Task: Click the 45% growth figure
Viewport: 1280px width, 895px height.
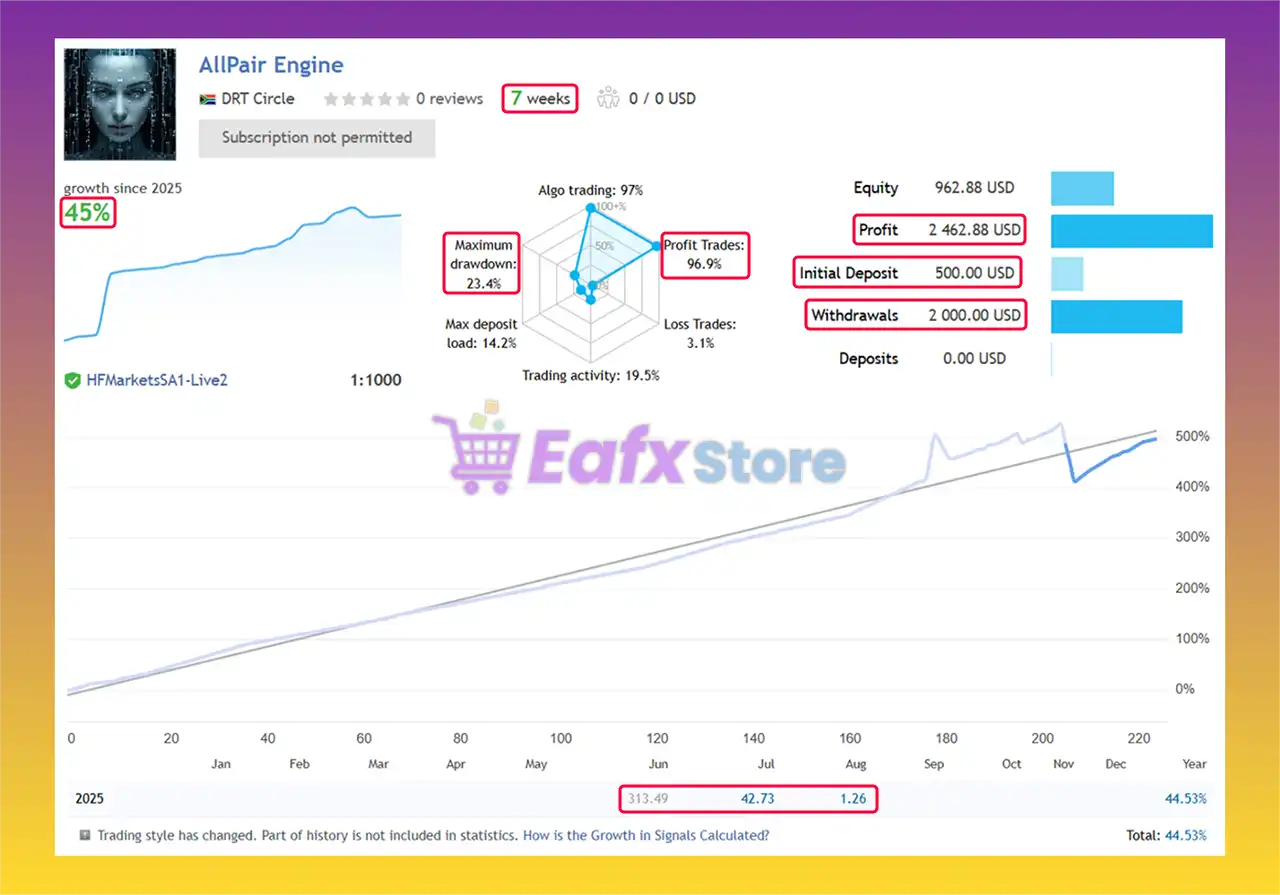Action: (x=88, y=212)
